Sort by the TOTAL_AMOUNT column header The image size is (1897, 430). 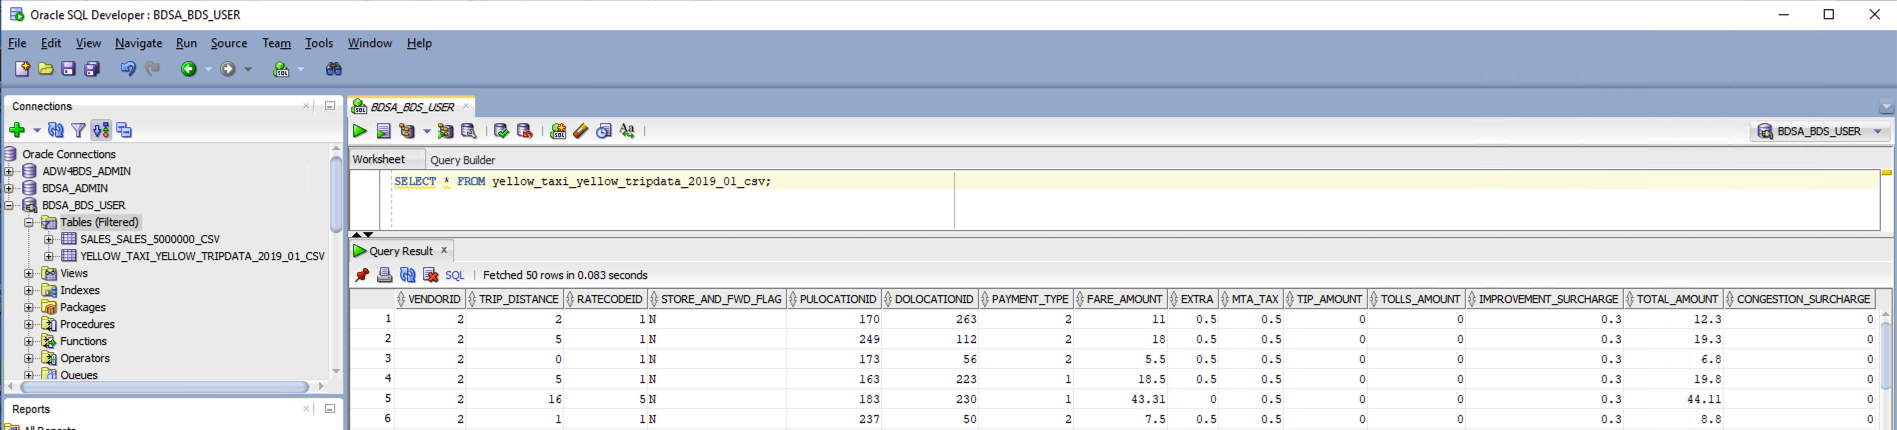coord(1674,299)
